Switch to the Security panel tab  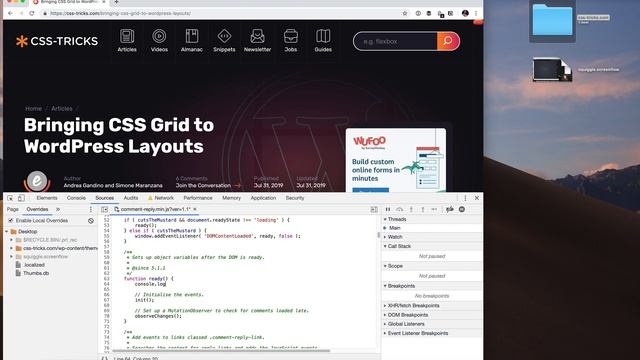[x=295, y=198]
